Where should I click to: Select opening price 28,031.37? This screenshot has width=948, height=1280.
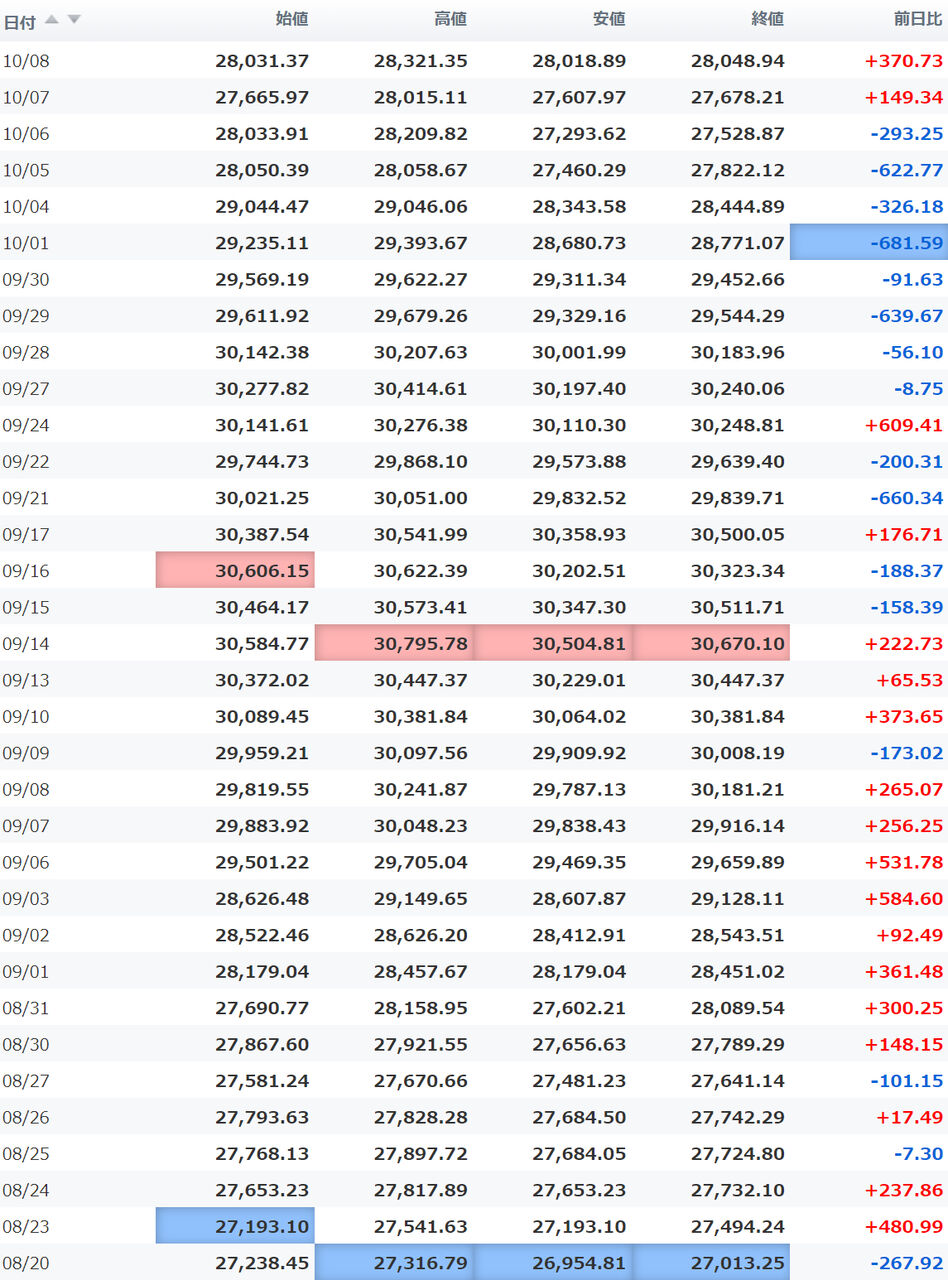click(262, 61)
